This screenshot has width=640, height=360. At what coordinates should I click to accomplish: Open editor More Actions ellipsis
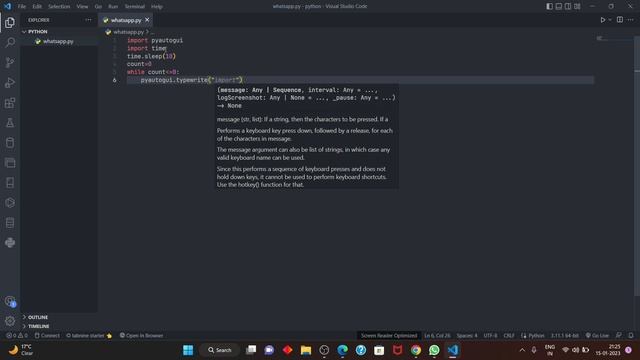pos(631,20)
